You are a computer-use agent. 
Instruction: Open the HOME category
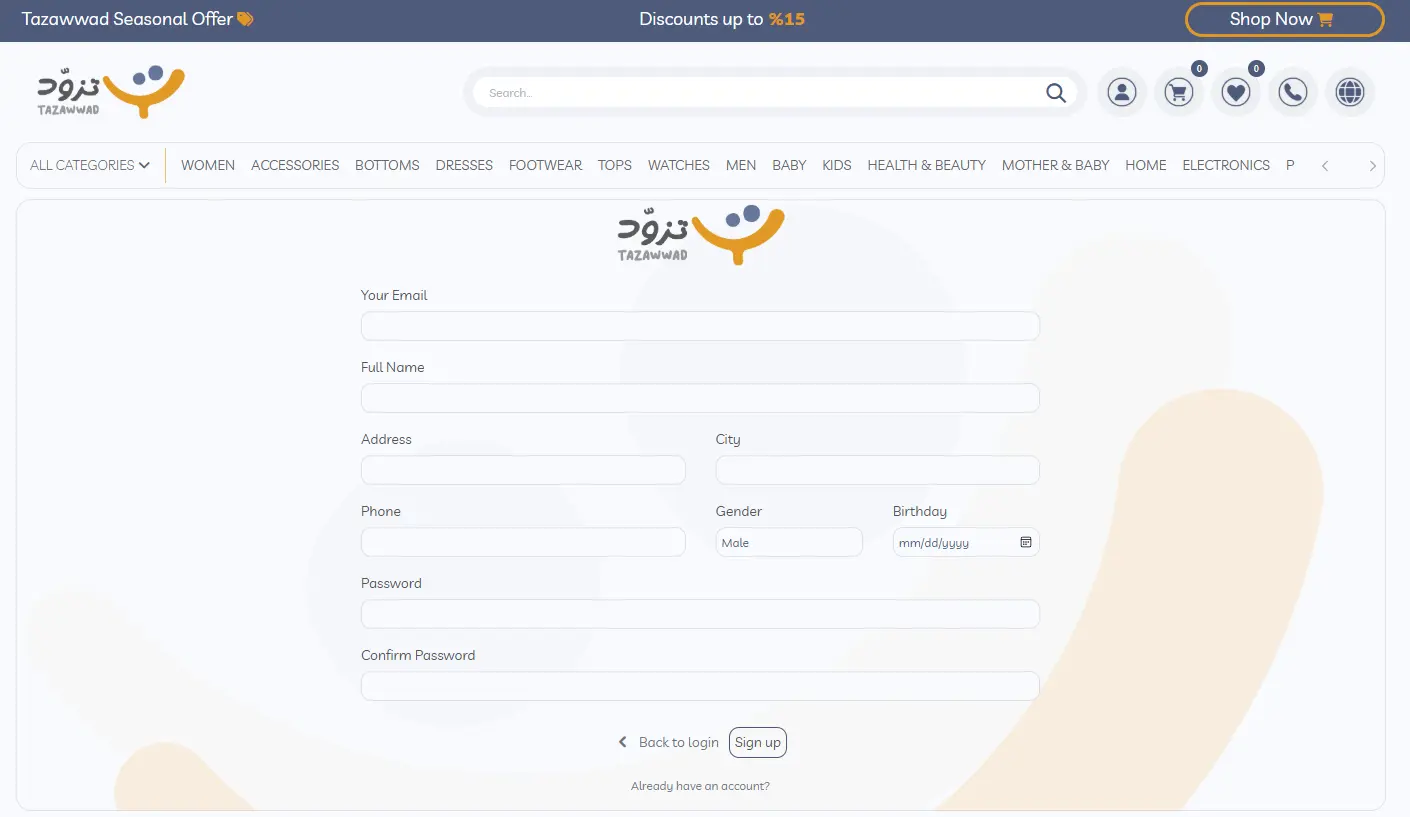click(x=1146, y=165)
